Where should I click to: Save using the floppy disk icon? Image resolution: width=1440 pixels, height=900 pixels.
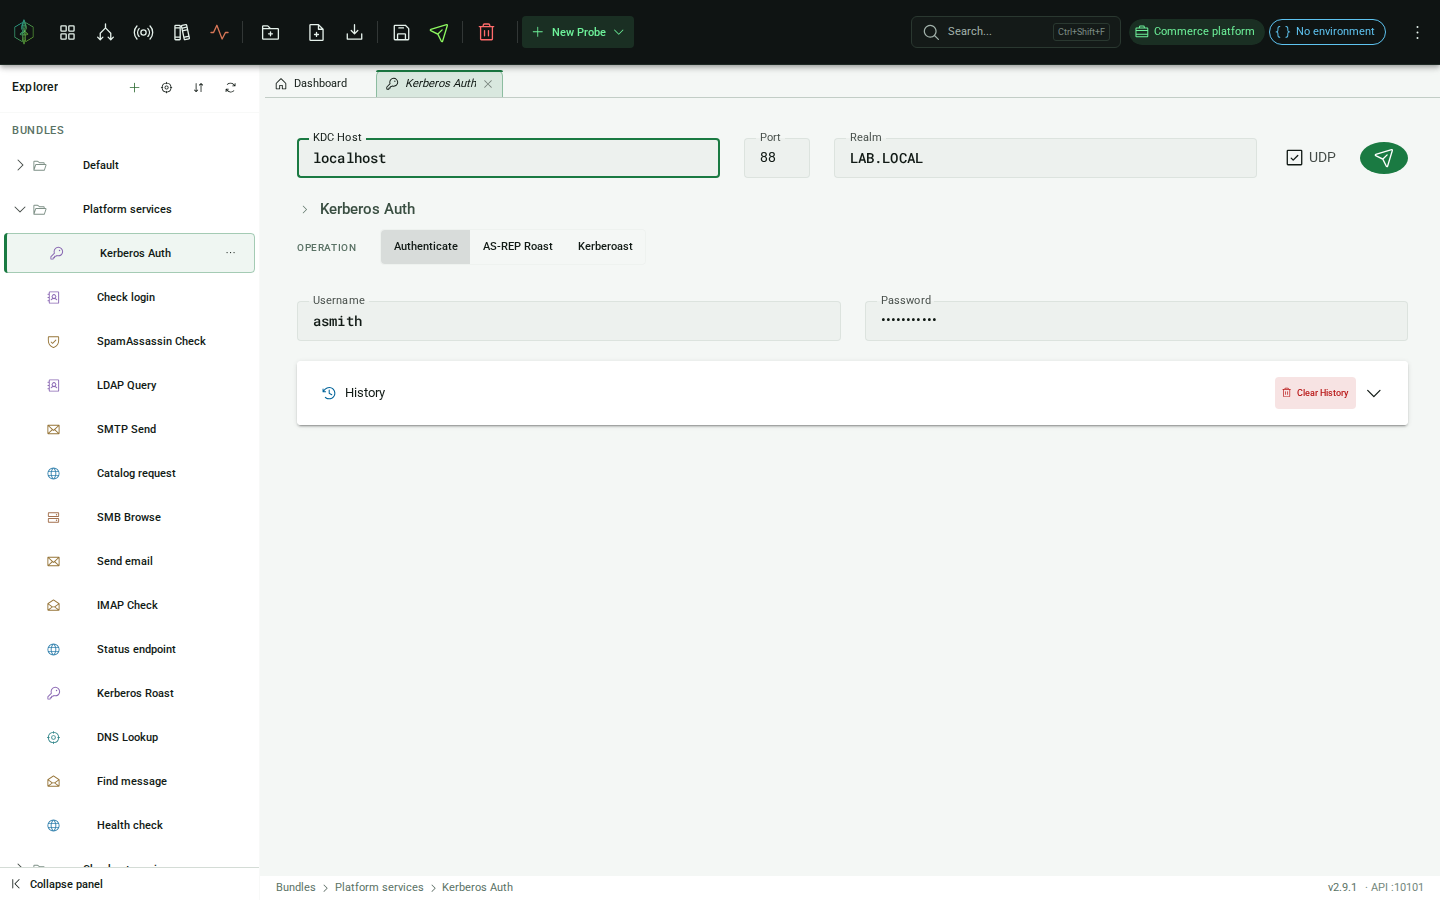point(401,32)
